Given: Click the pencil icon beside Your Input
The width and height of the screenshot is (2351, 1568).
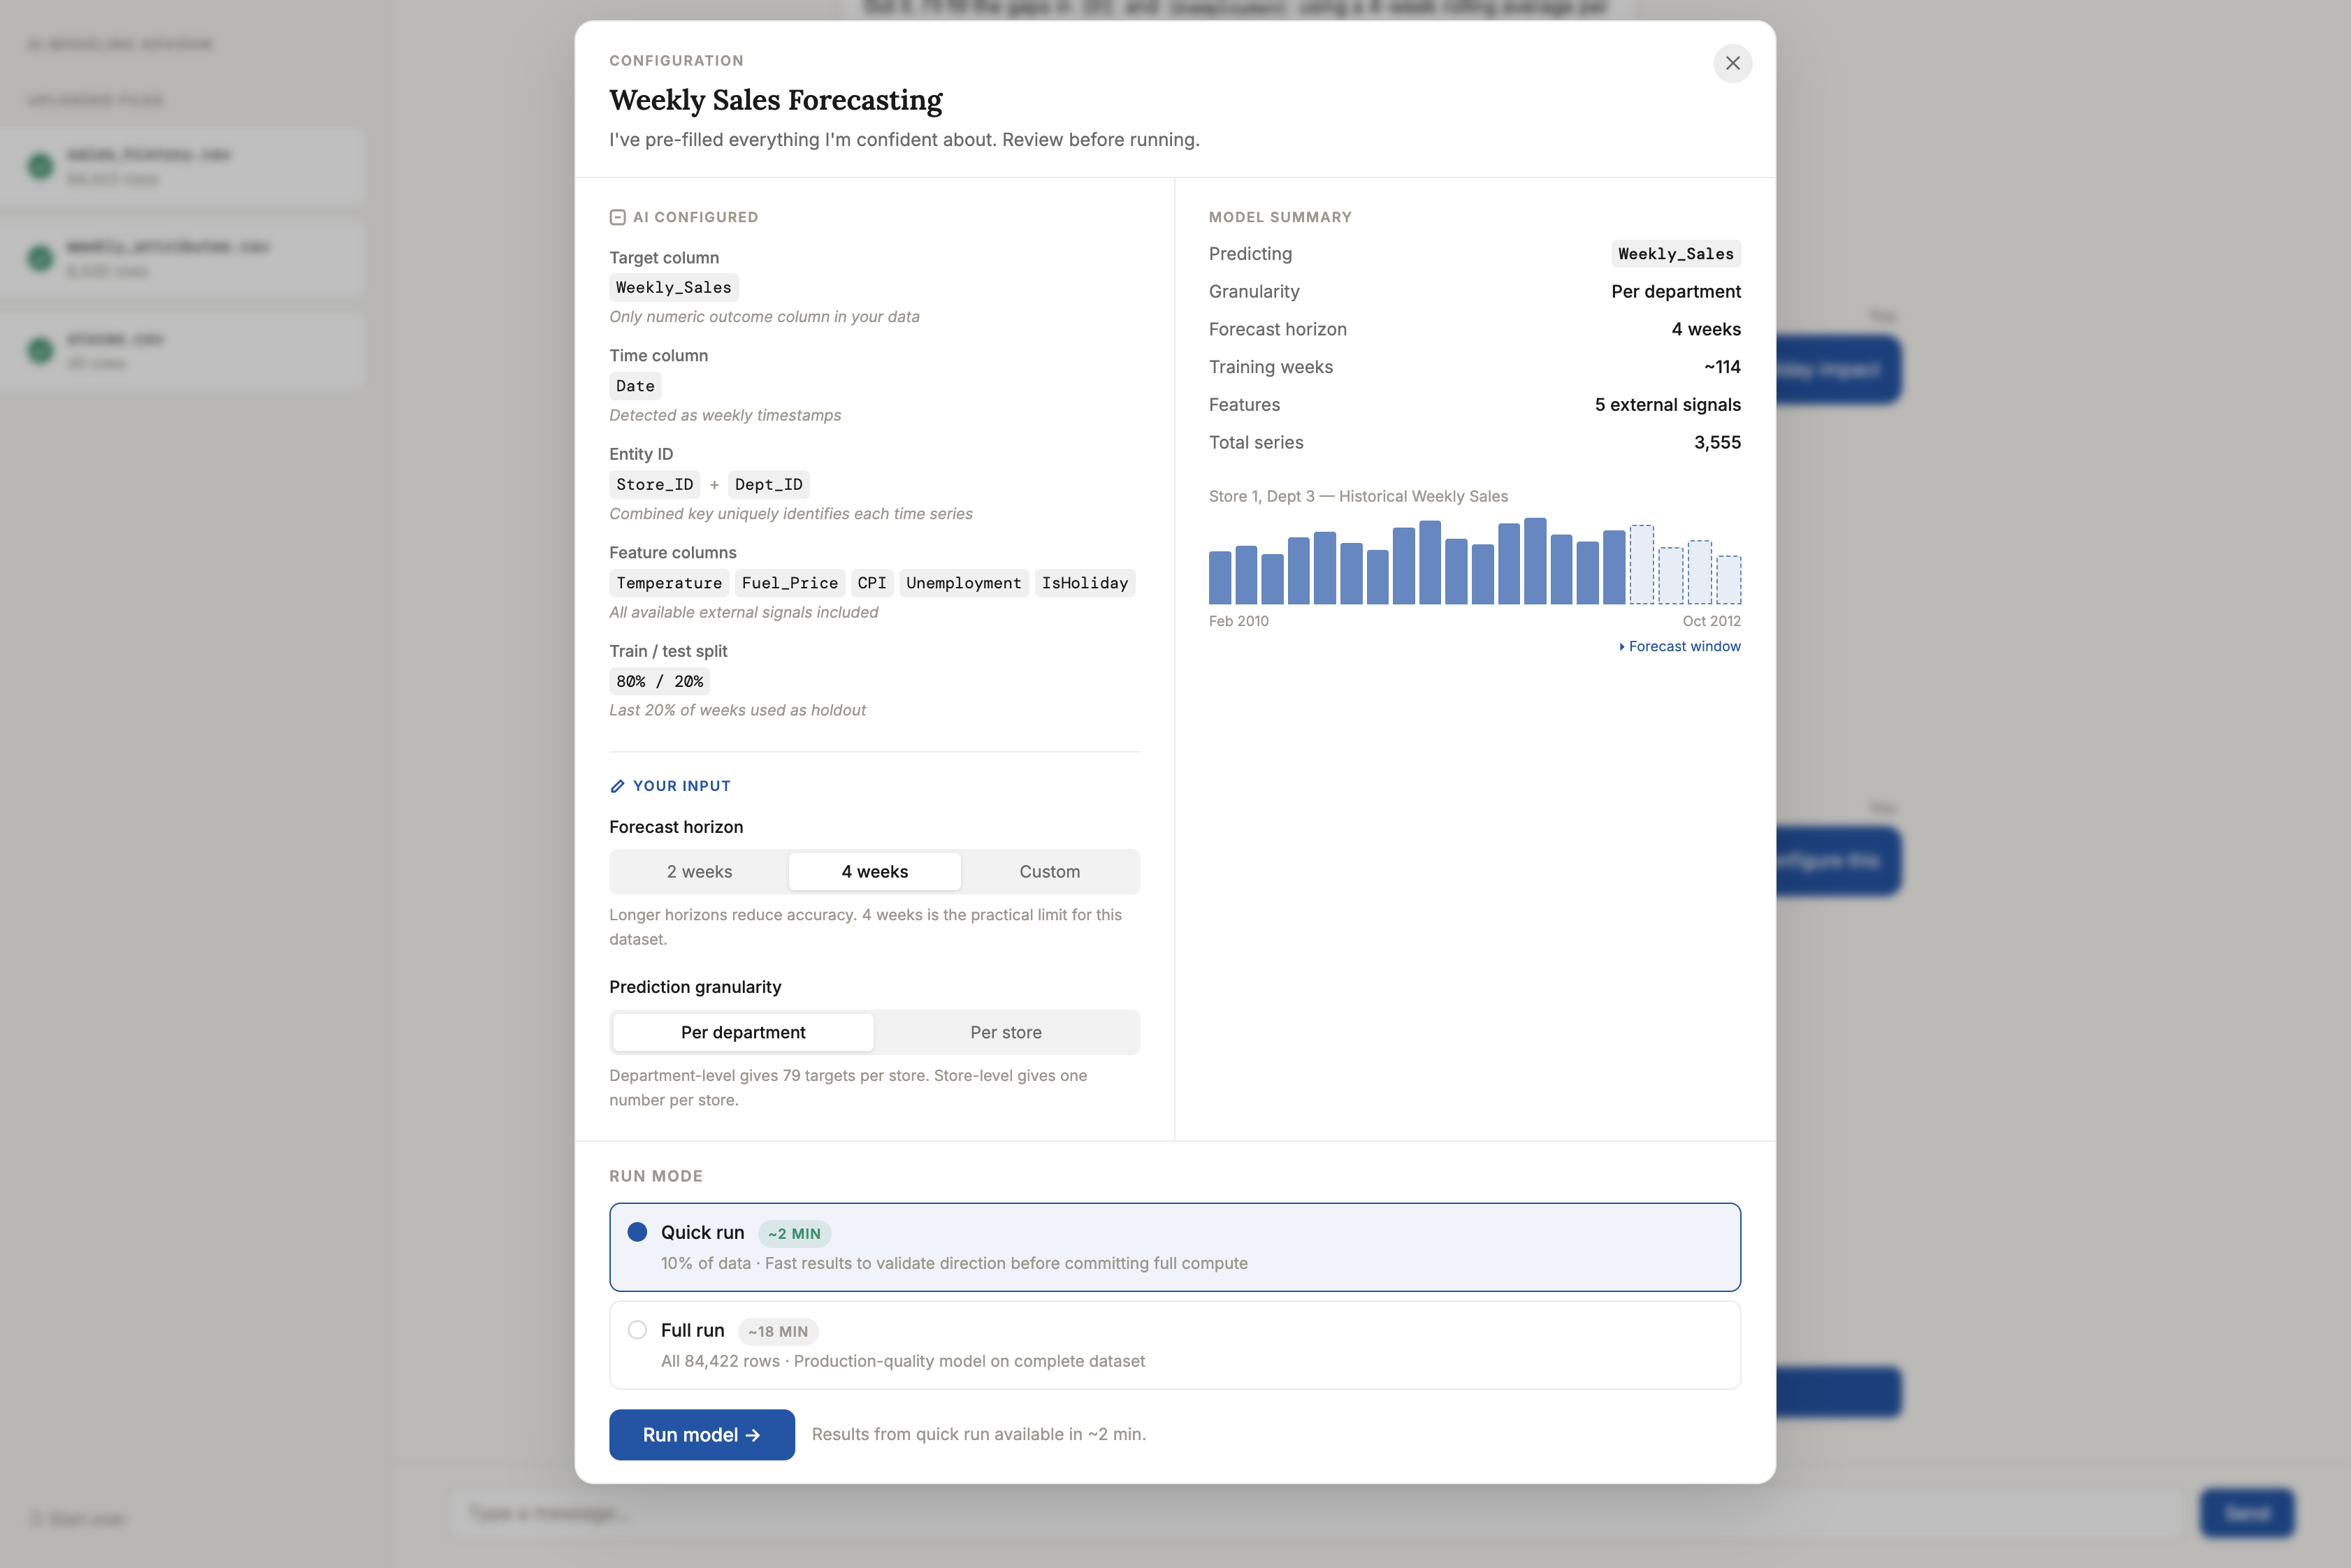Looking at the screenshot, I should (x=617, y=786).
